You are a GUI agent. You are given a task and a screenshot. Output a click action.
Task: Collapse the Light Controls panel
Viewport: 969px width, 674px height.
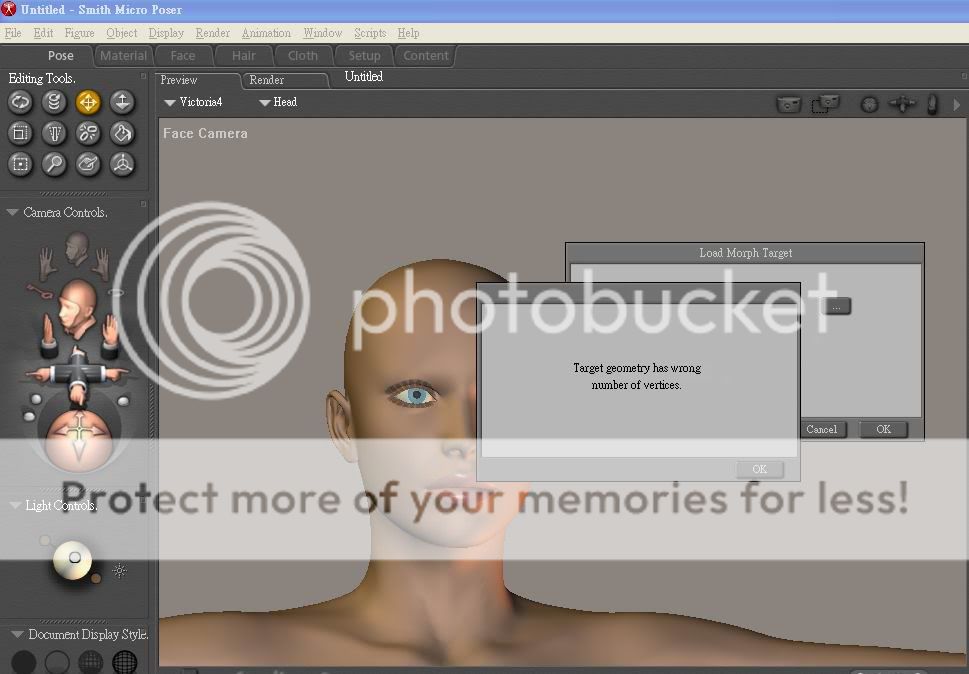click(12, 506)
